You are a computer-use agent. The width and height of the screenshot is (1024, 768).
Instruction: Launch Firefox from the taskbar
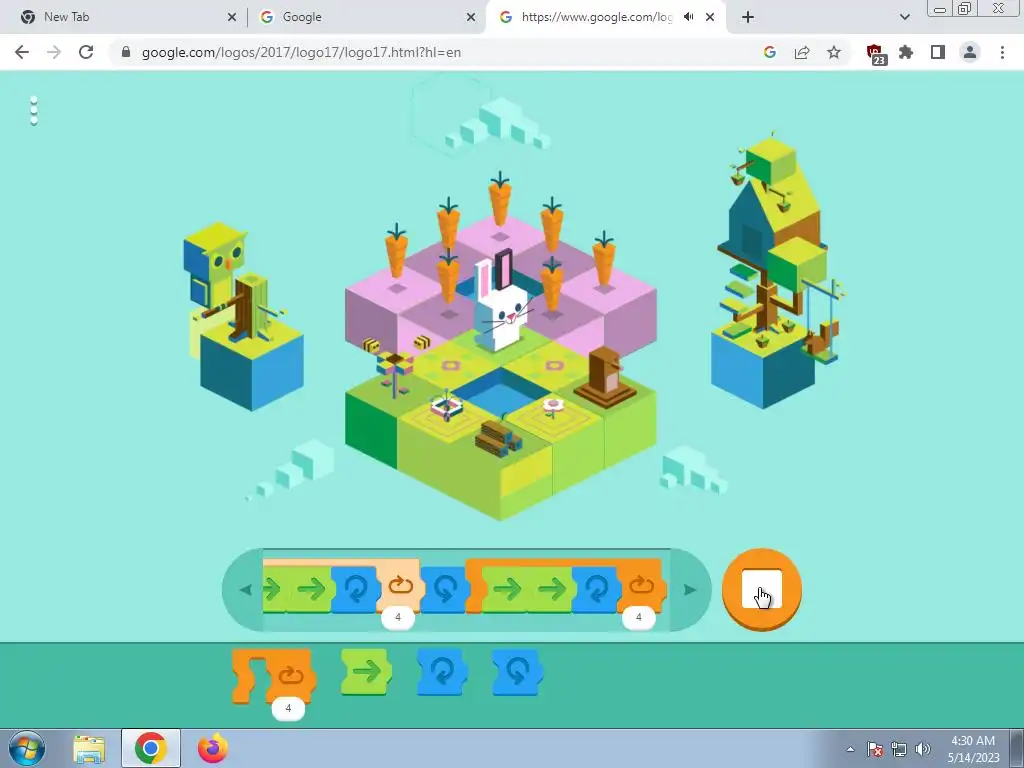213,749
